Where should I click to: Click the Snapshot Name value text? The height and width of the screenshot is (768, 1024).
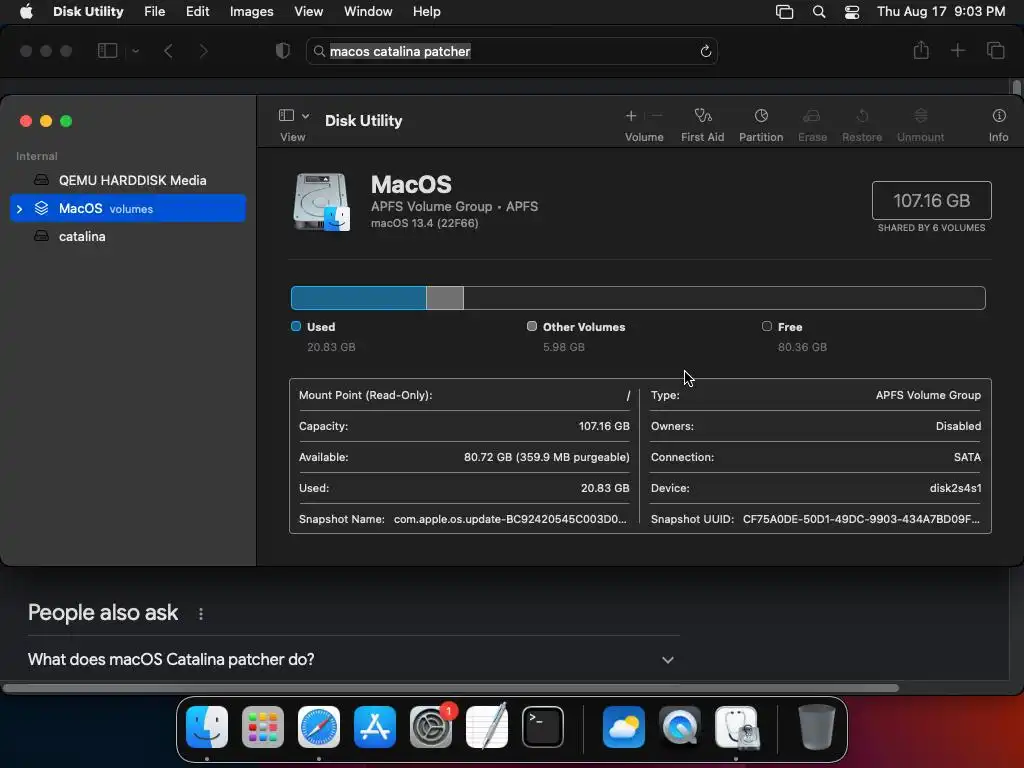pos(510,519)
